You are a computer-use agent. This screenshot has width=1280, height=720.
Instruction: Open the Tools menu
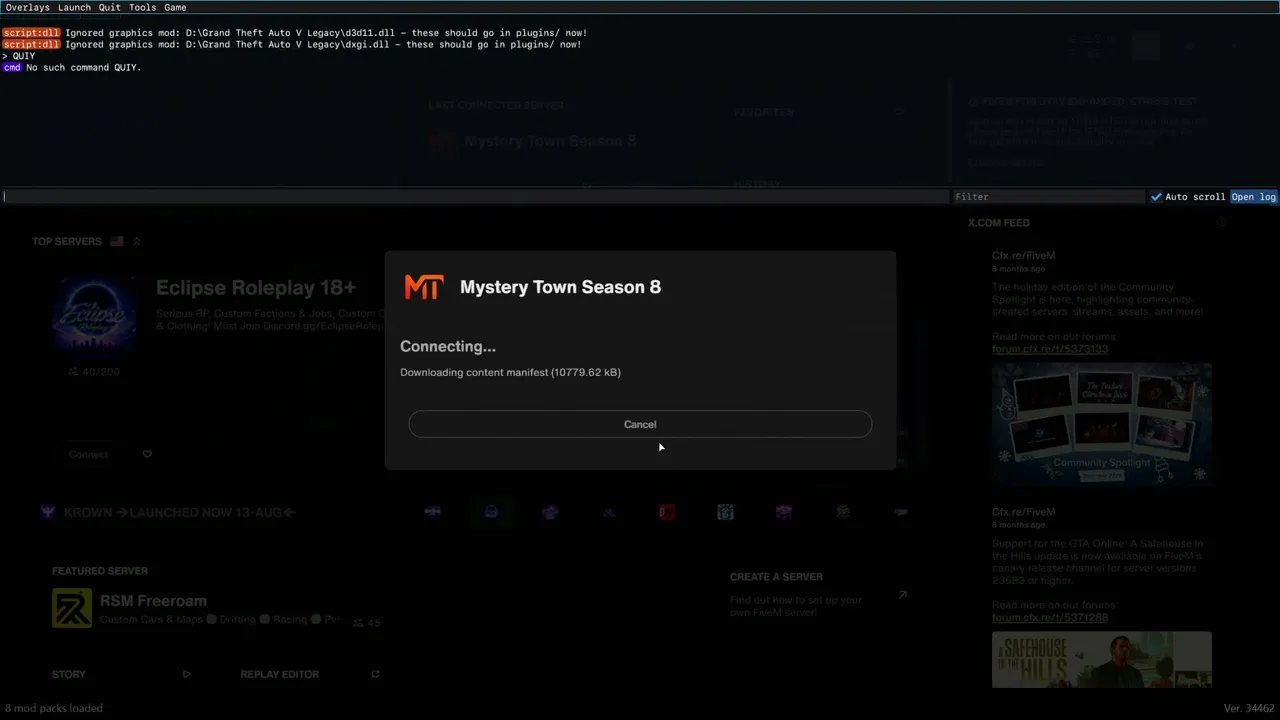point(142,7)
